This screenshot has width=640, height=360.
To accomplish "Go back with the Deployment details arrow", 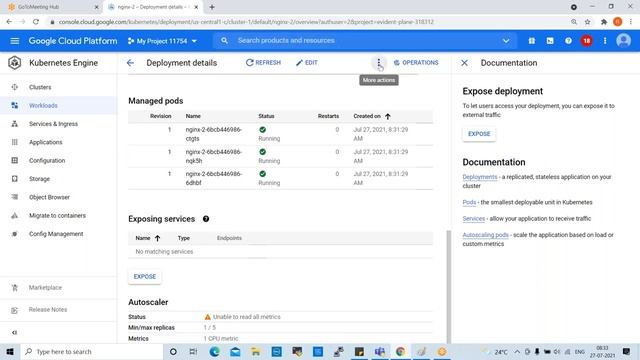I will [x=130, y=63].
